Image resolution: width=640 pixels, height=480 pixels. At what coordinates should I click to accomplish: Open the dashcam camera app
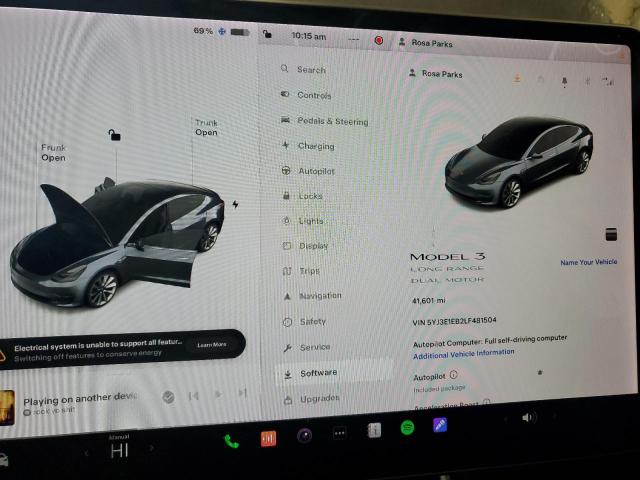(304, 436)
